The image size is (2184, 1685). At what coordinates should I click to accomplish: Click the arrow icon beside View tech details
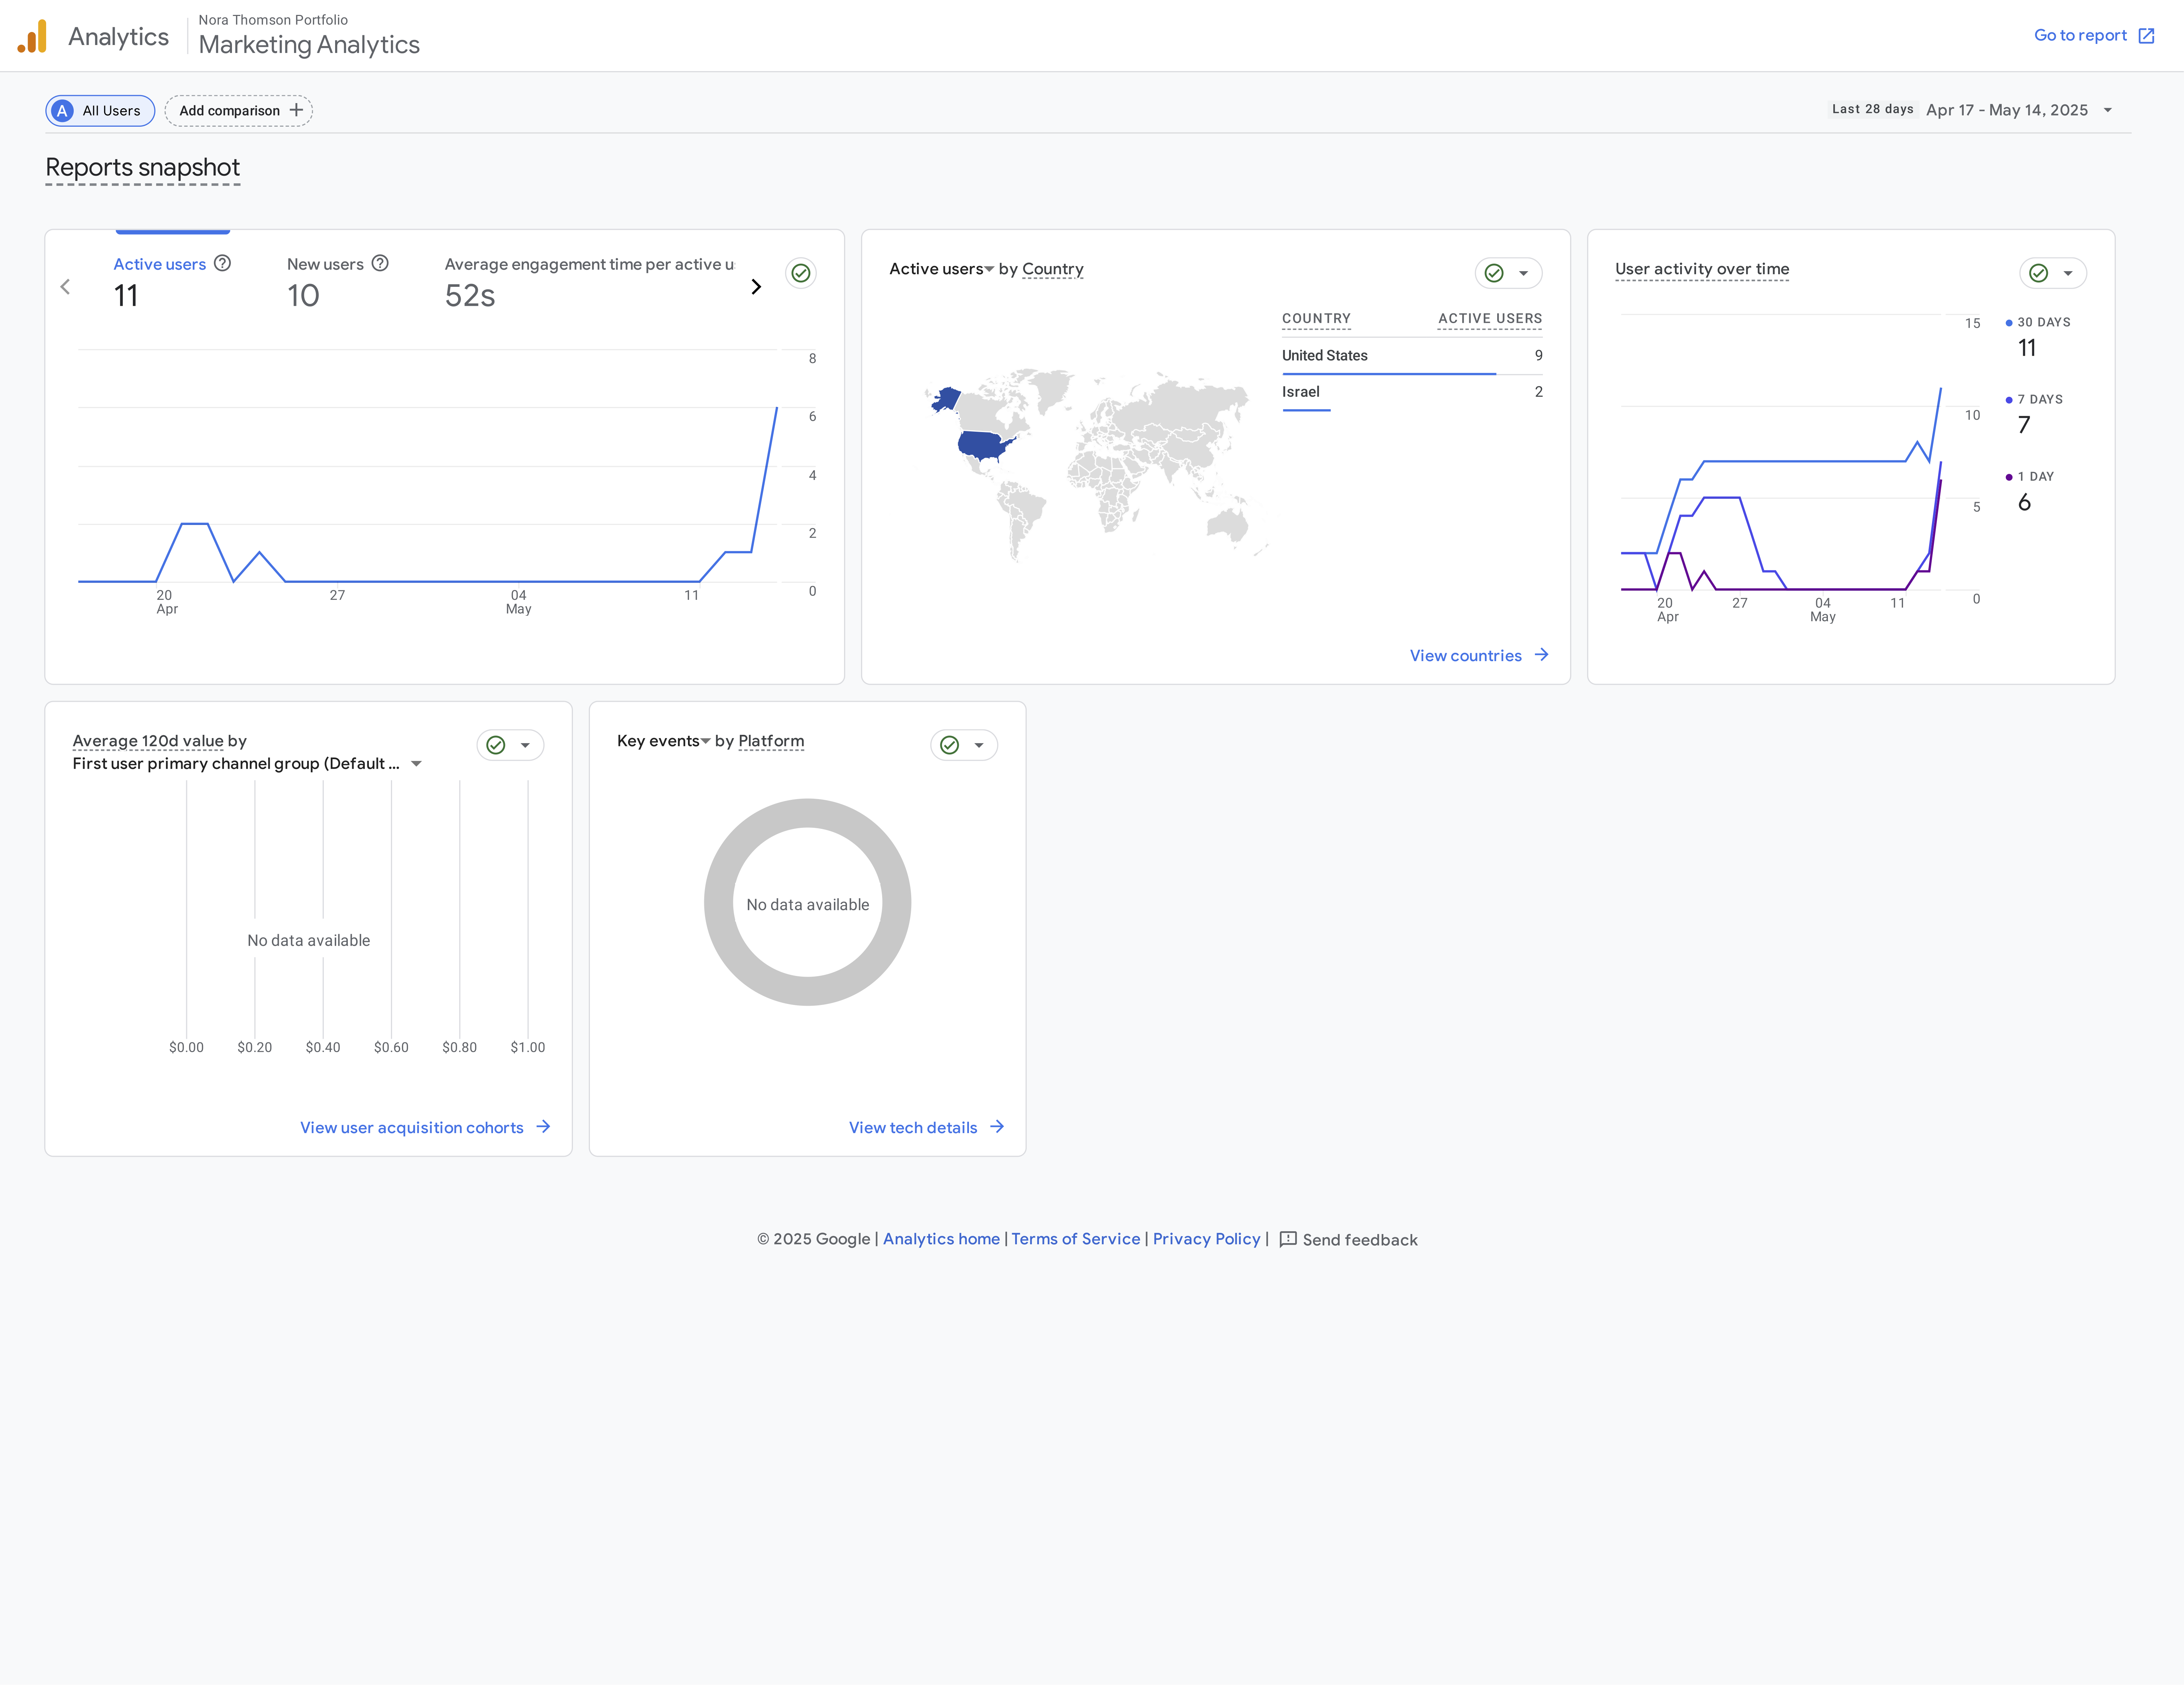pyautogui.click(x=997, y=1127)
